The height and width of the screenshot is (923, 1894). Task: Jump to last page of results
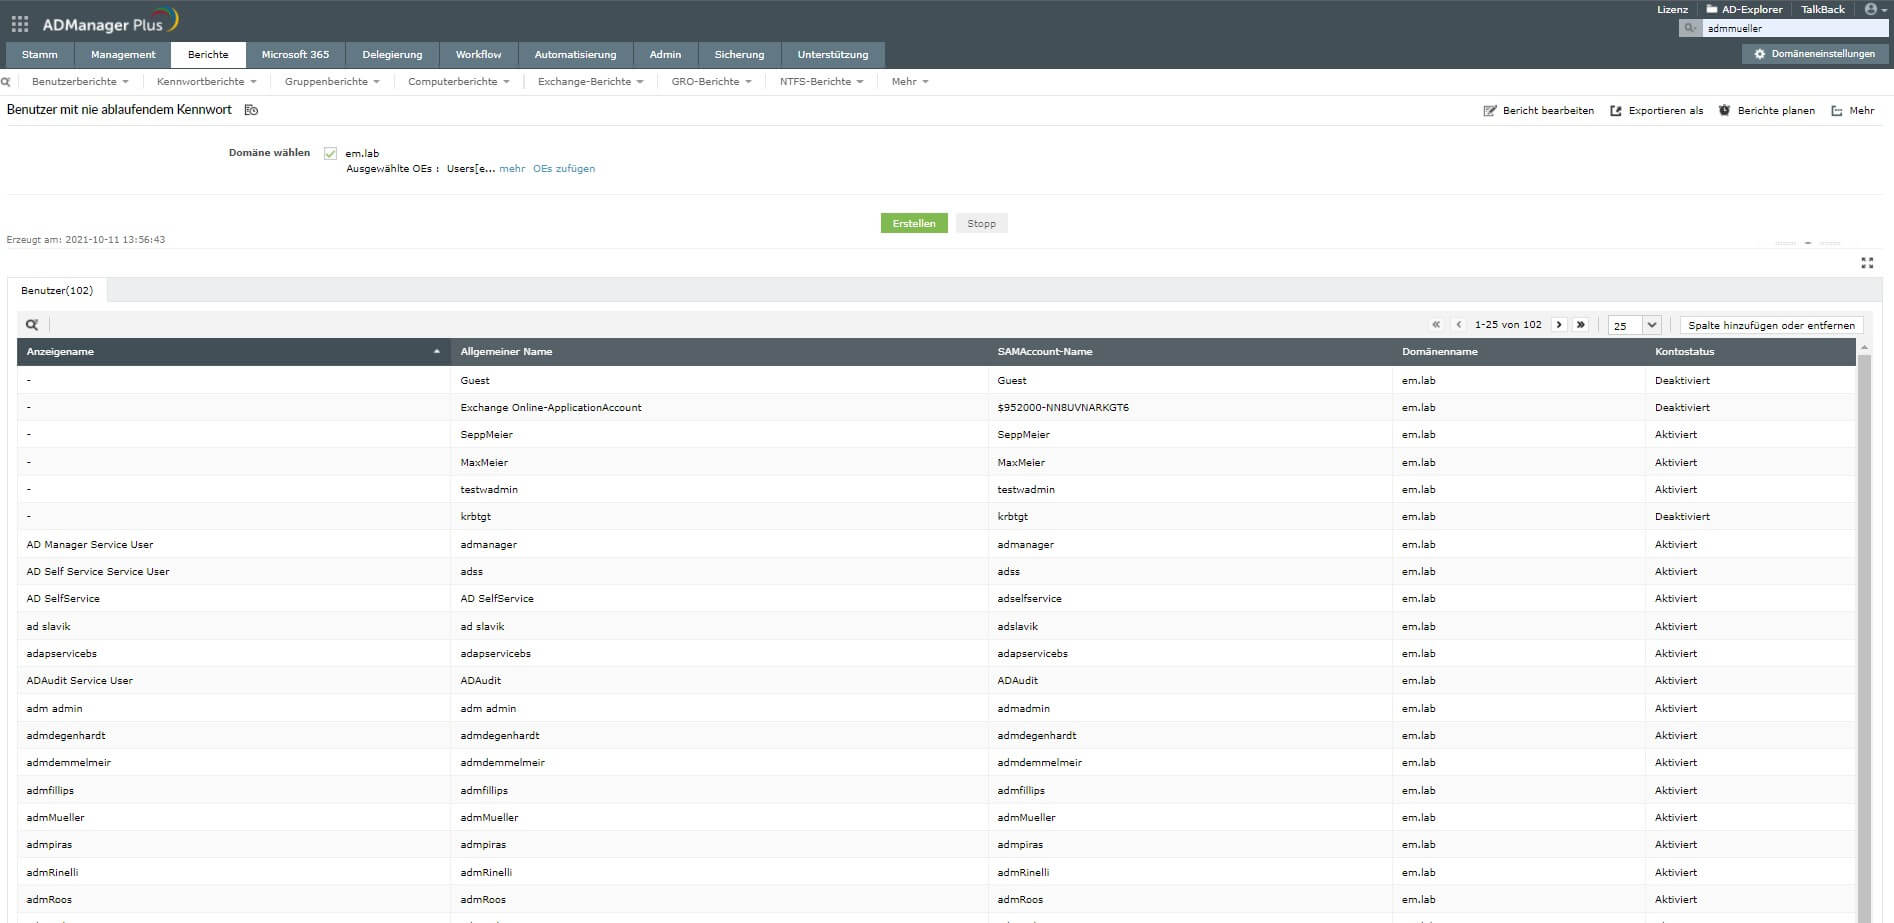1580,325
